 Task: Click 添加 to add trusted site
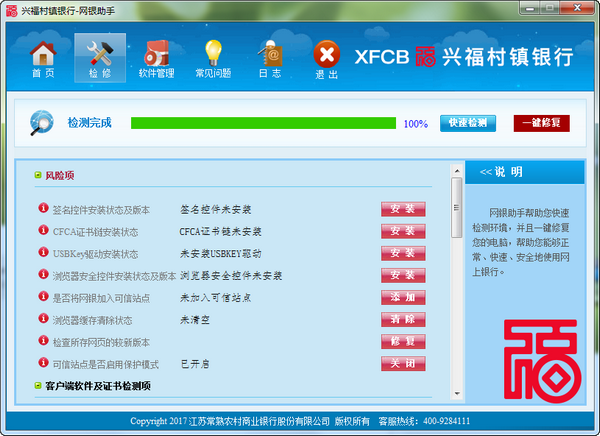403,297
